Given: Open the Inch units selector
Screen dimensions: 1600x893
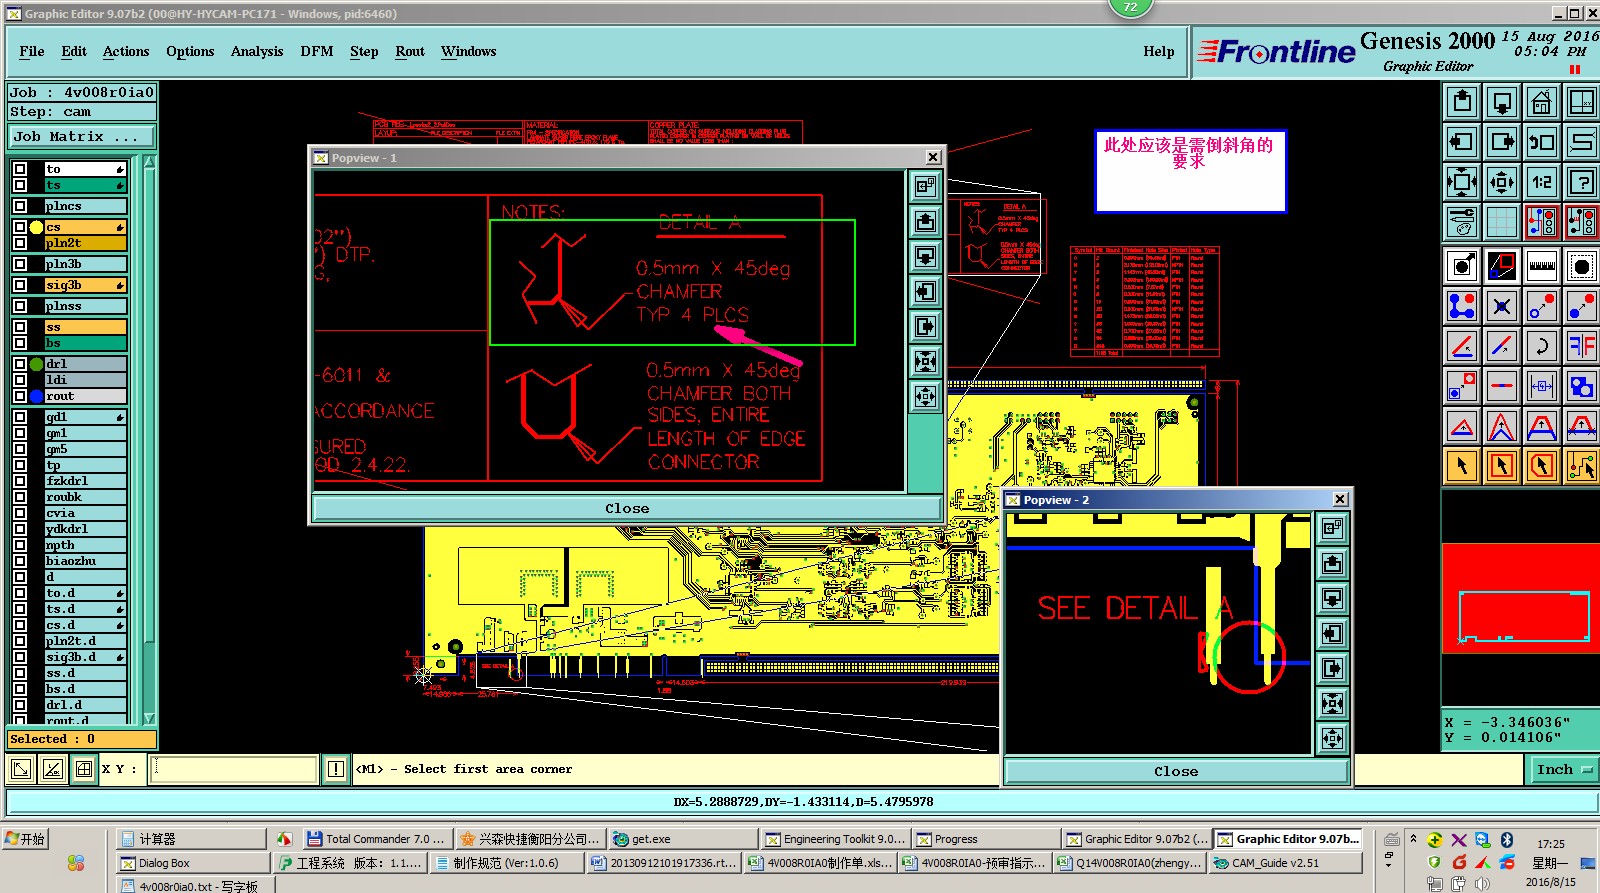Looking at the screenshot, I should (1564, 769).
